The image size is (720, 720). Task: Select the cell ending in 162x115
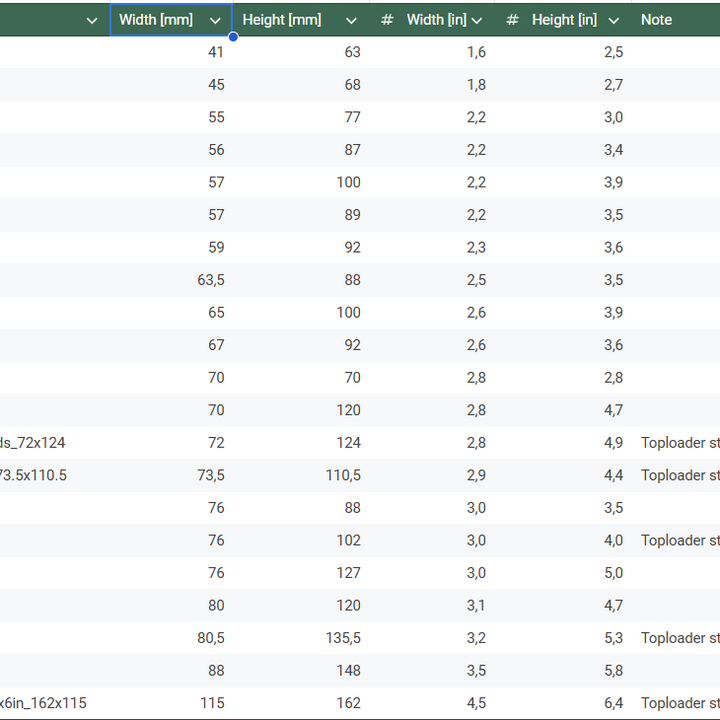pyautogui.click(x=44, y=703)
